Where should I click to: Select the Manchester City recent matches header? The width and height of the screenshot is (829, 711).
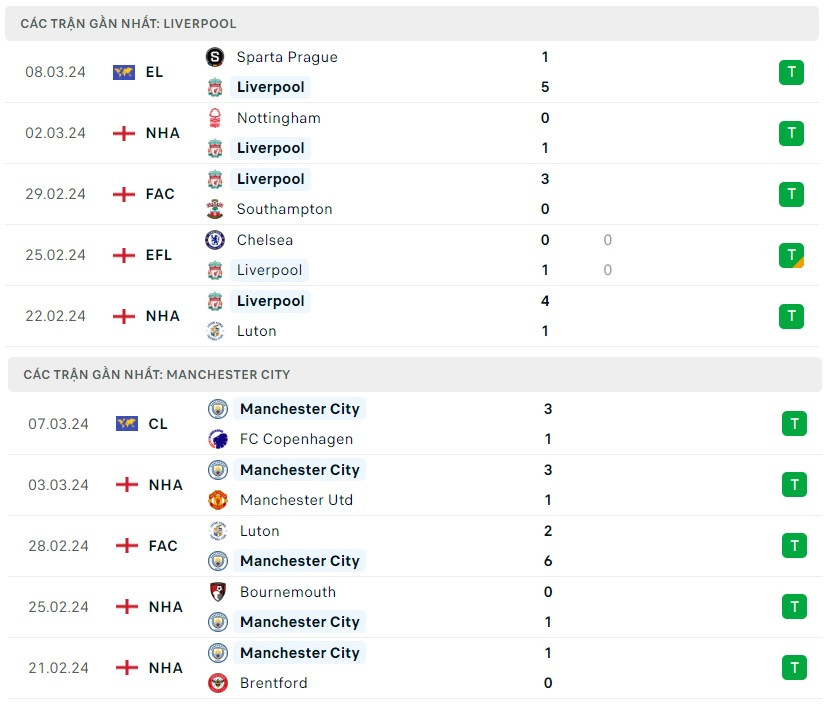click(156, 374)
